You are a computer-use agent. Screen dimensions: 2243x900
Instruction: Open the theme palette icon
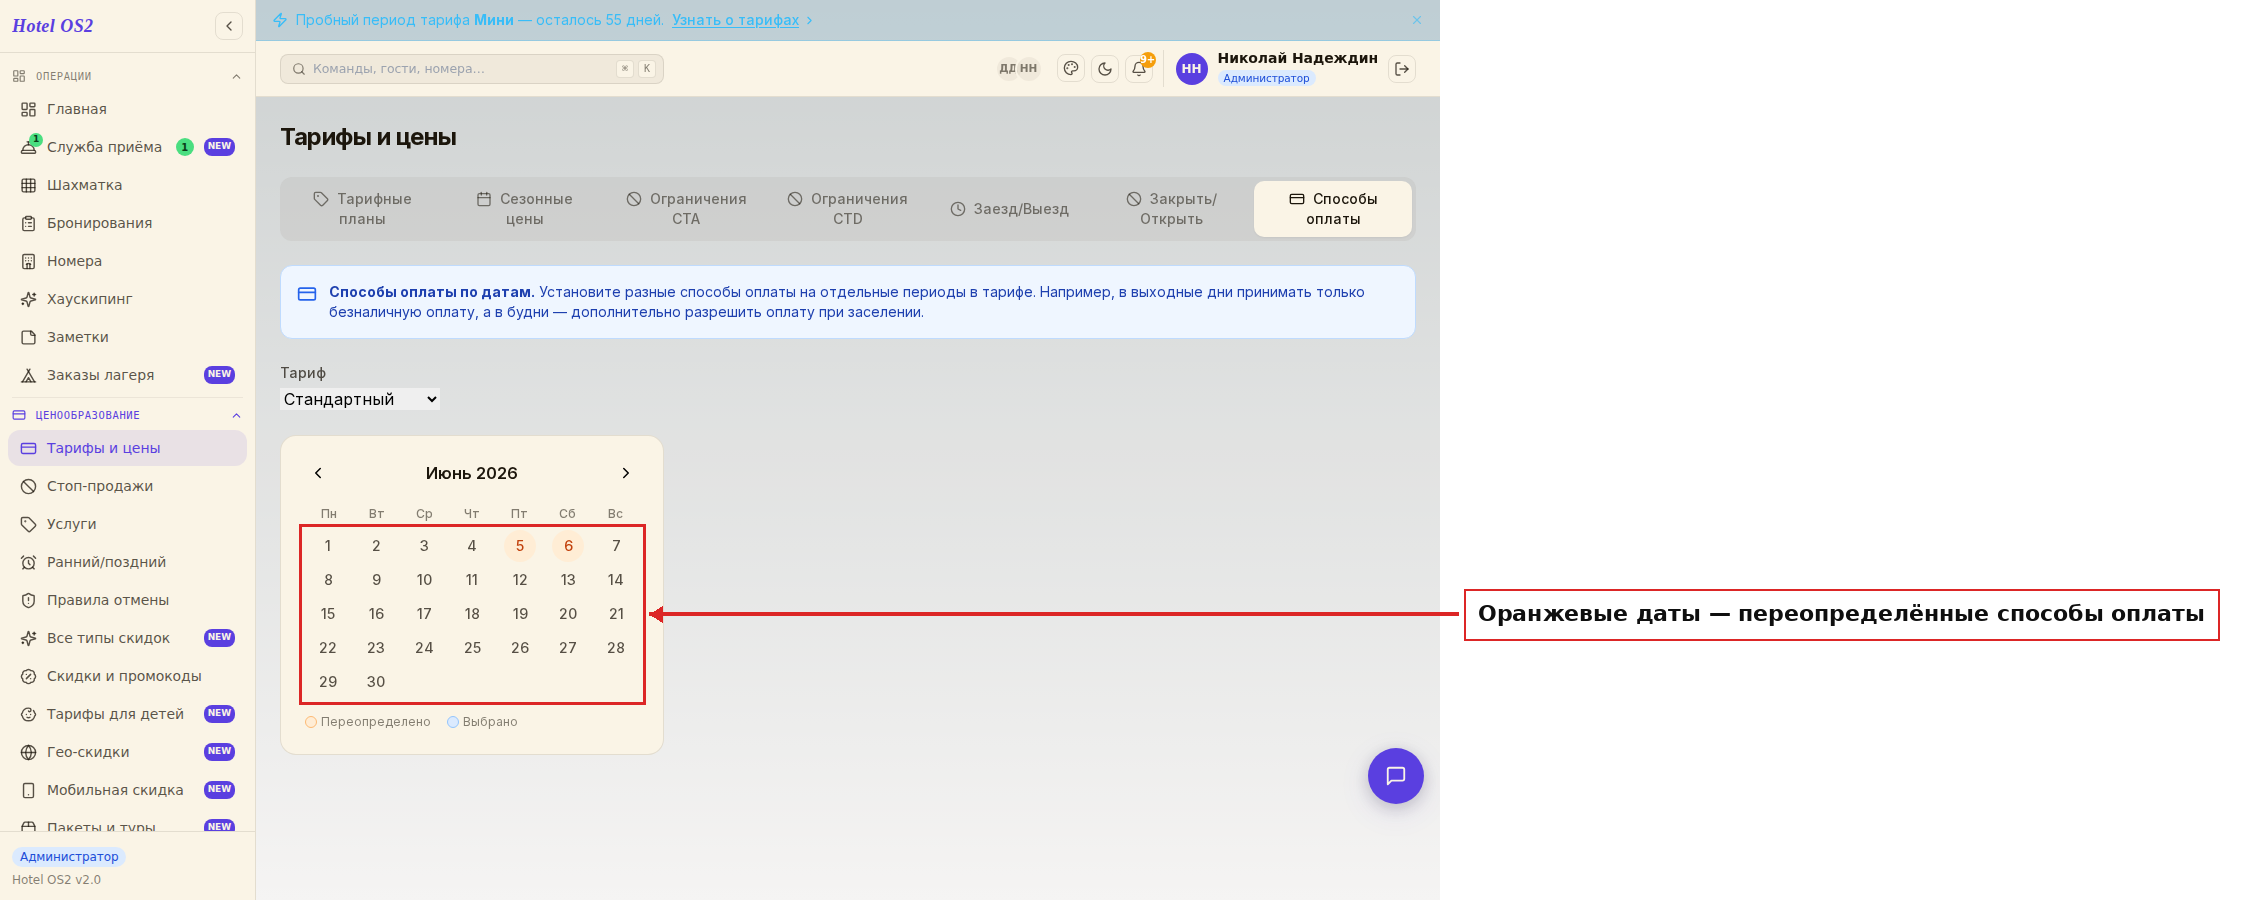[x=1071, y=69]
